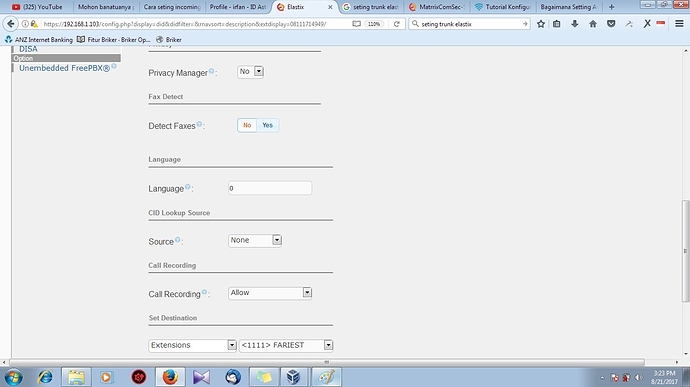The height and width of the screenshot is (387, 690).
Task: Close the Elastix tab
Action: [330, 7]
